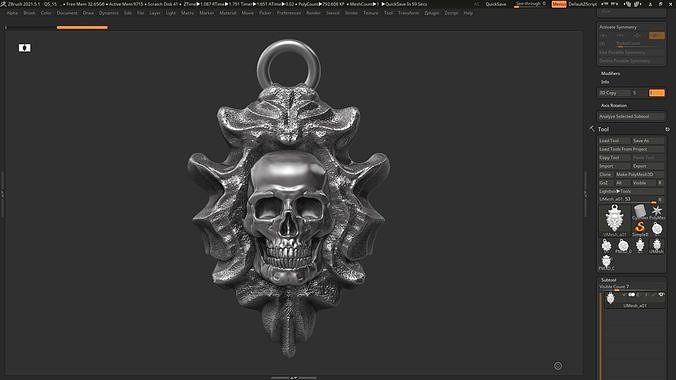676x380 pixels.
Task: Click the ZBrush logo icon
Action: [3, 4]
